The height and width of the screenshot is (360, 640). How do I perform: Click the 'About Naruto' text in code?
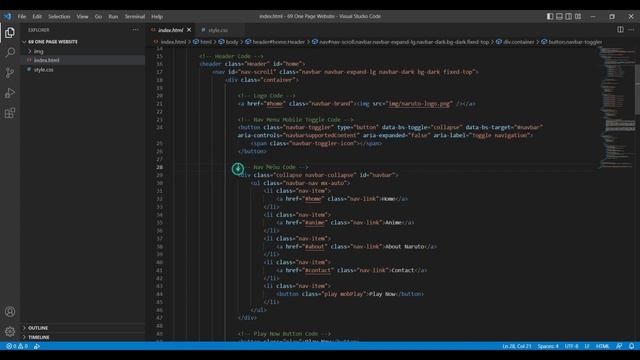(x=404, y=247)
